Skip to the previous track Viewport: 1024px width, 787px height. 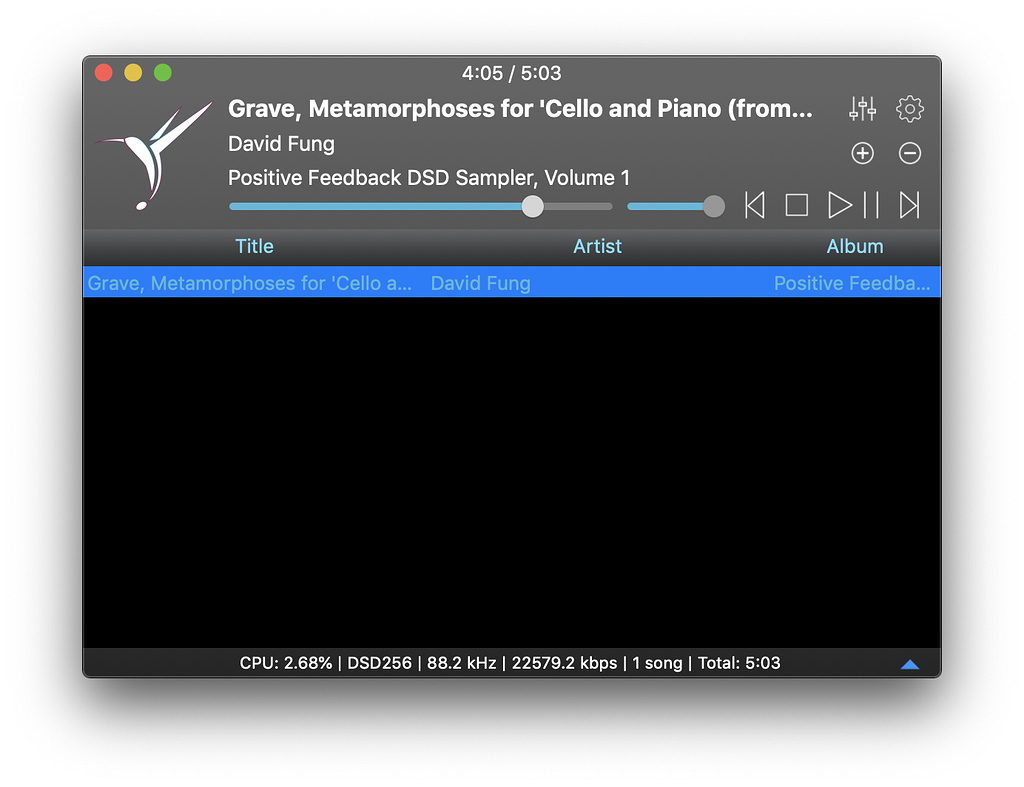(x=755, y=205)
